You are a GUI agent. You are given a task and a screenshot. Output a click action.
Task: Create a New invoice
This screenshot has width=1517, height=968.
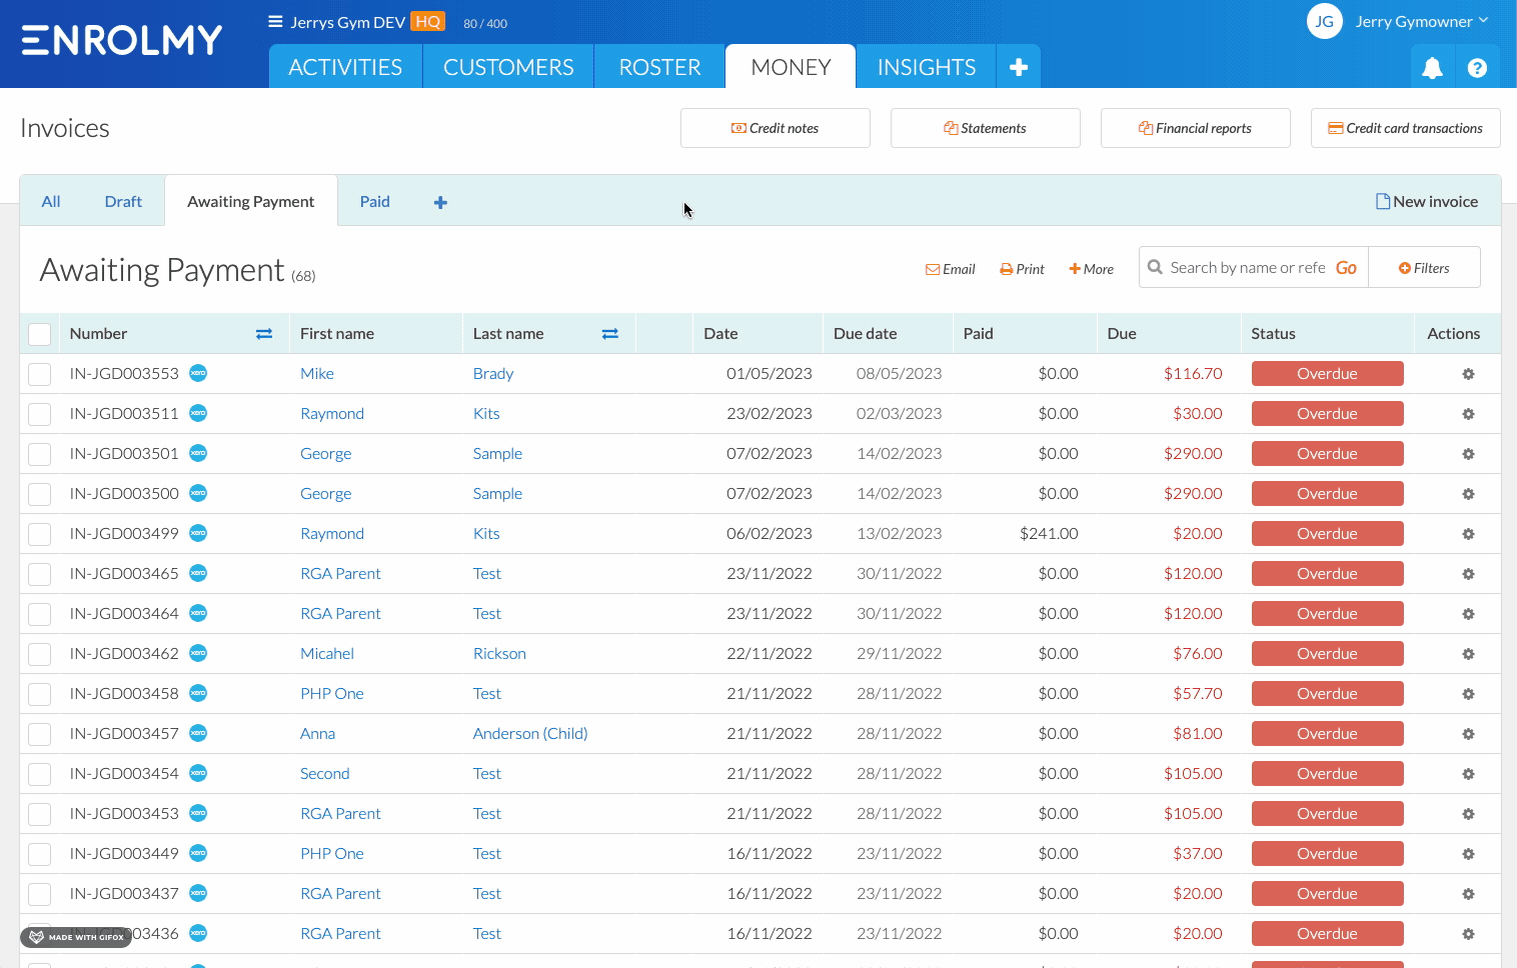click(1427, 201)
